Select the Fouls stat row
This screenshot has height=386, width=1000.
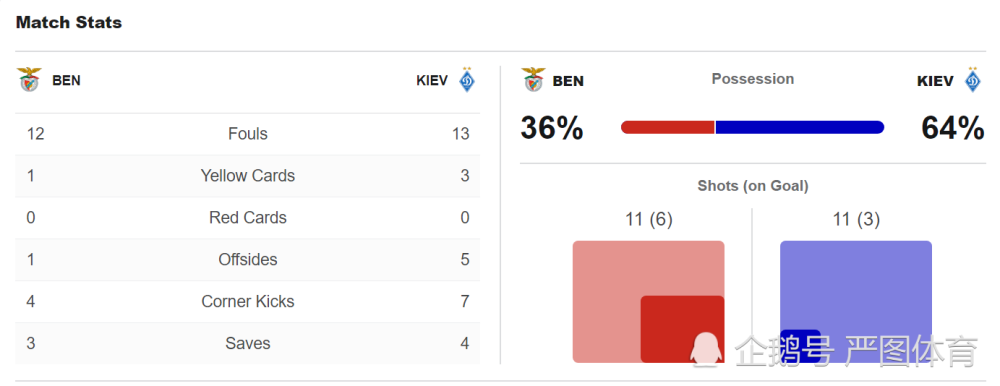tap(247, 134)
